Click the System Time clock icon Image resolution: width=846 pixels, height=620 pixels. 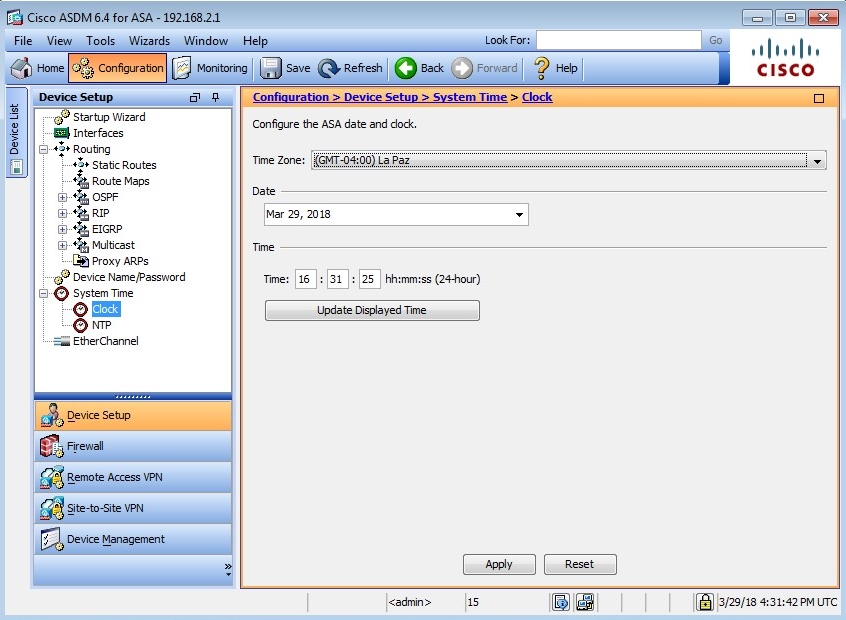(62, 293)
